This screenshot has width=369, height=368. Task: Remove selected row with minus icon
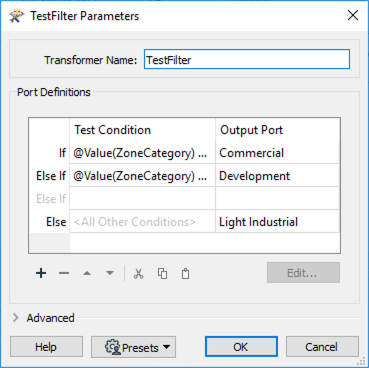pyautogui.click(x=64, y=273)
